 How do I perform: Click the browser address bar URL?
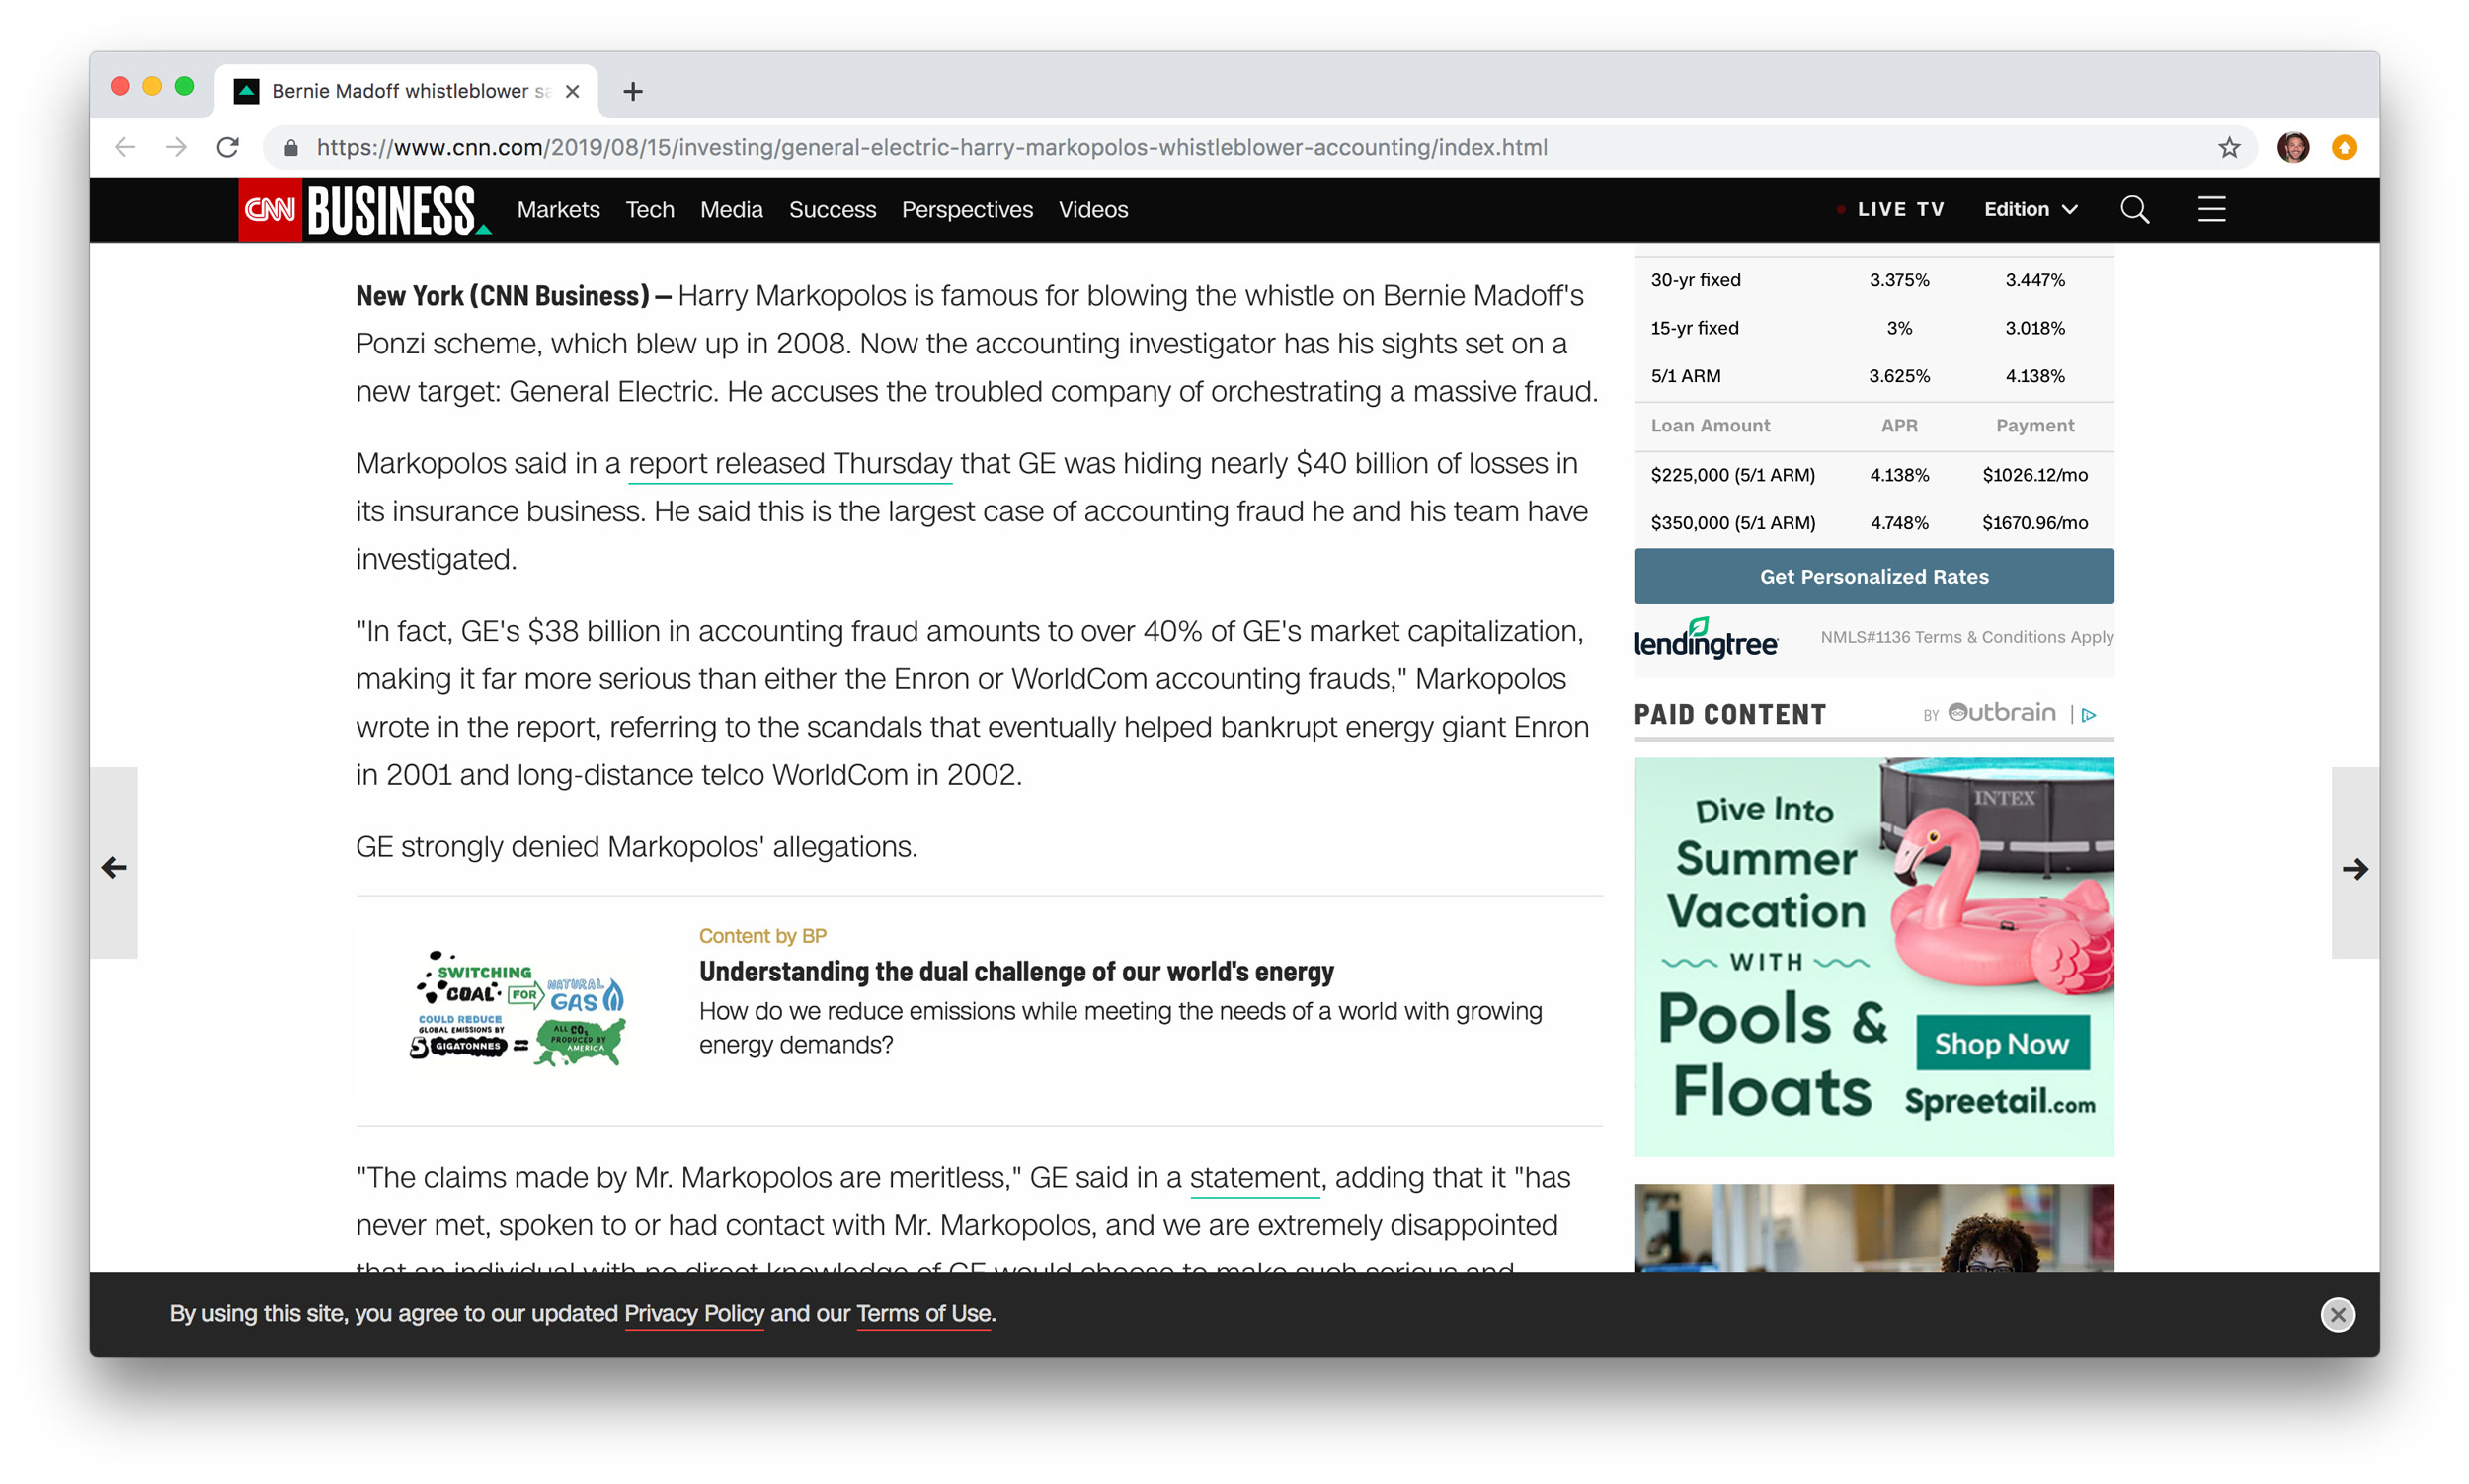pyautogui.click(x=932, y=148)
